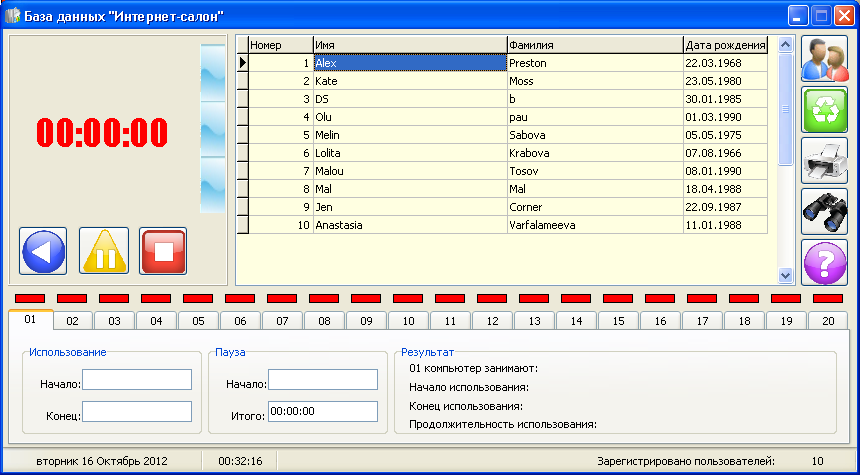Click the birth date 30.01.1985
860x475 pixels.
point(726,99)
